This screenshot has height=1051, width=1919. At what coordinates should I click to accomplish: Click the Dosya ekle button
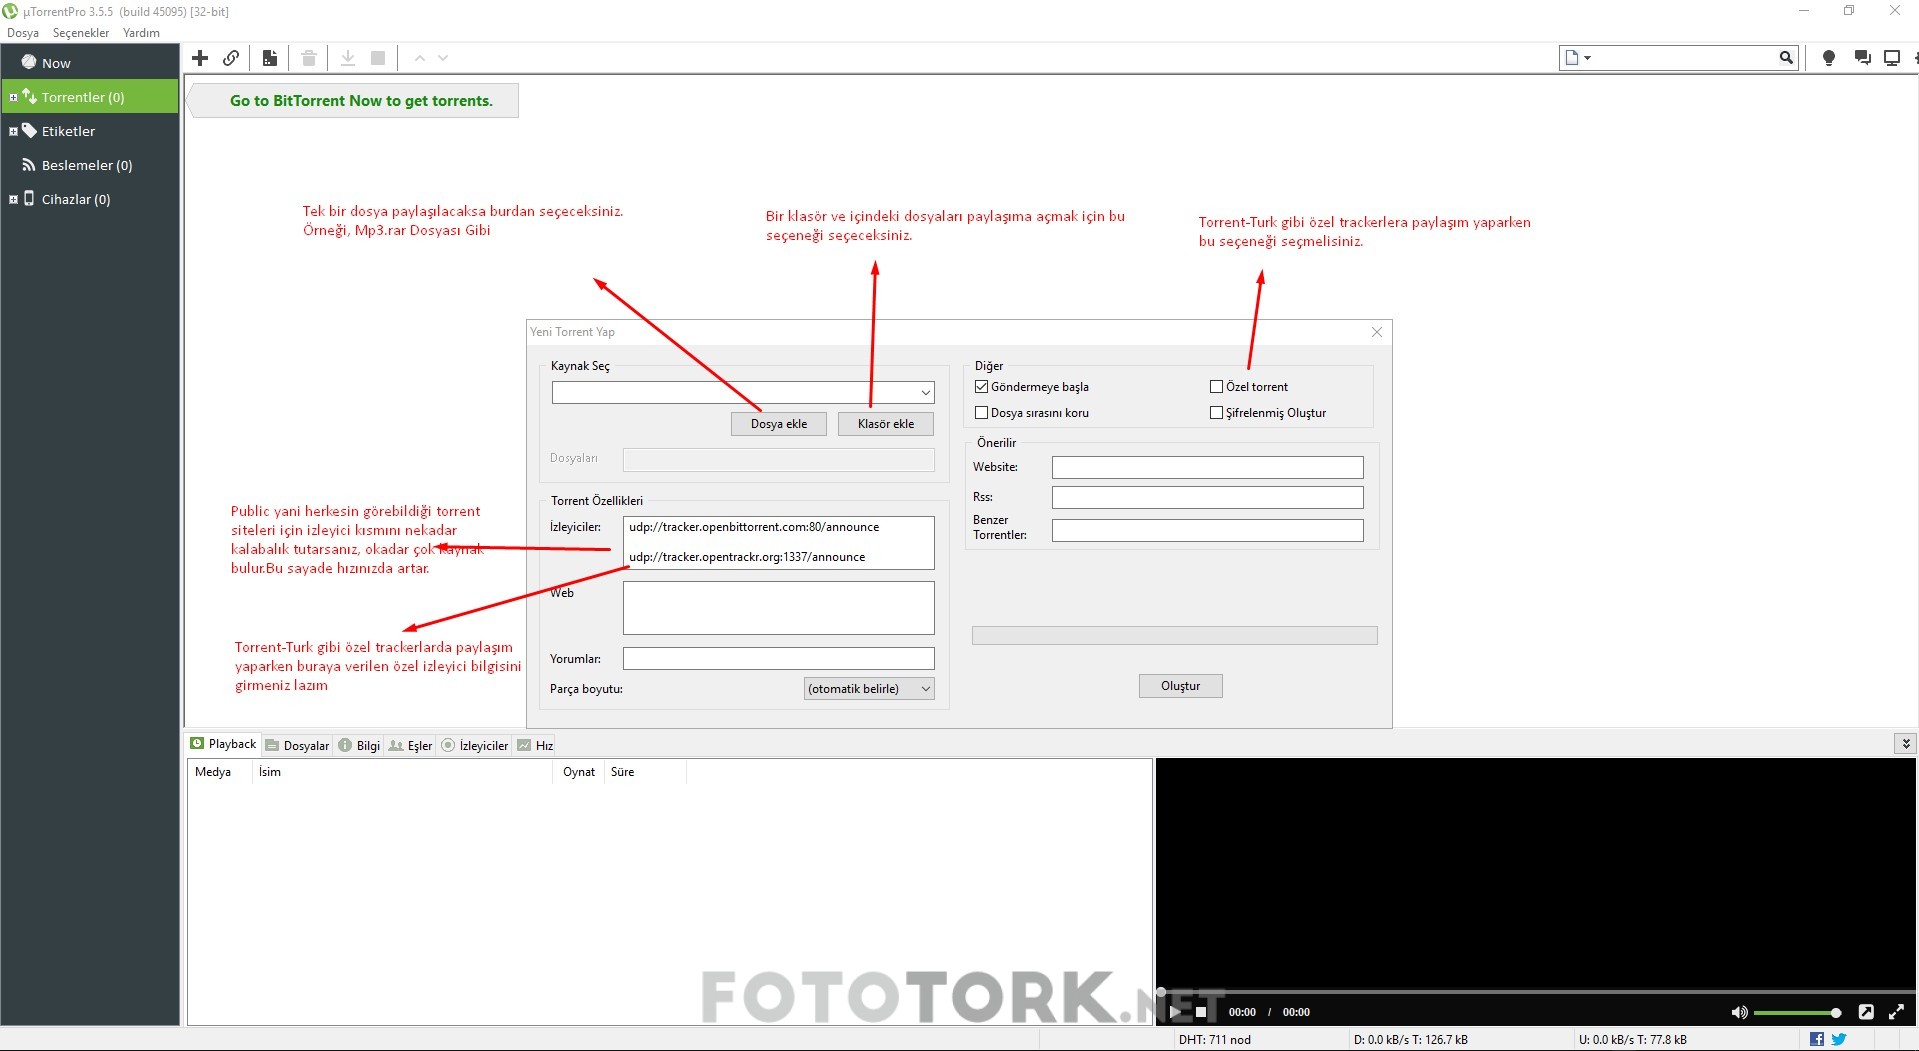click(779, 424)
